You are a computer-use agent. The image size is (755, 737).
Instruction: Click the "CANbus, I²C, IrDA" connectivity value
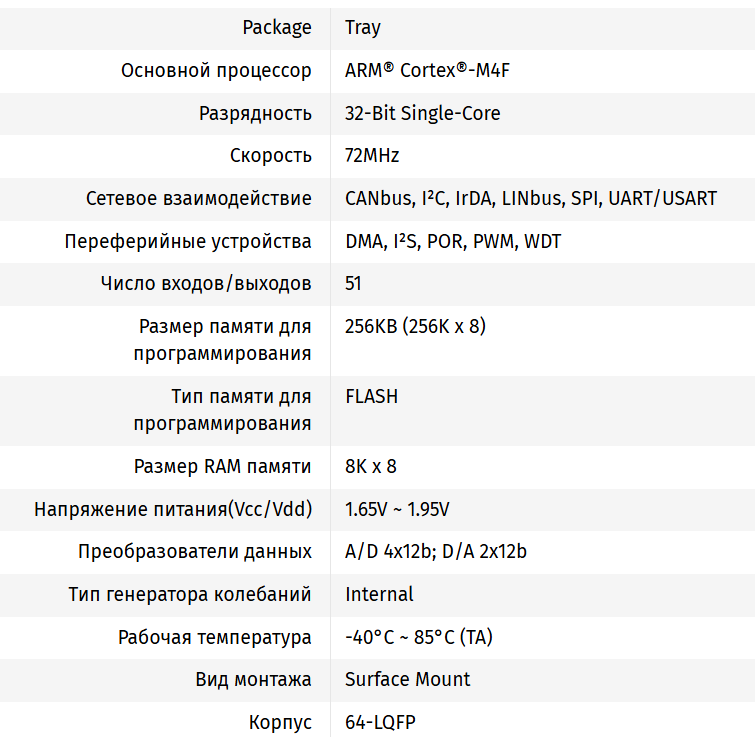coord(530,198)
